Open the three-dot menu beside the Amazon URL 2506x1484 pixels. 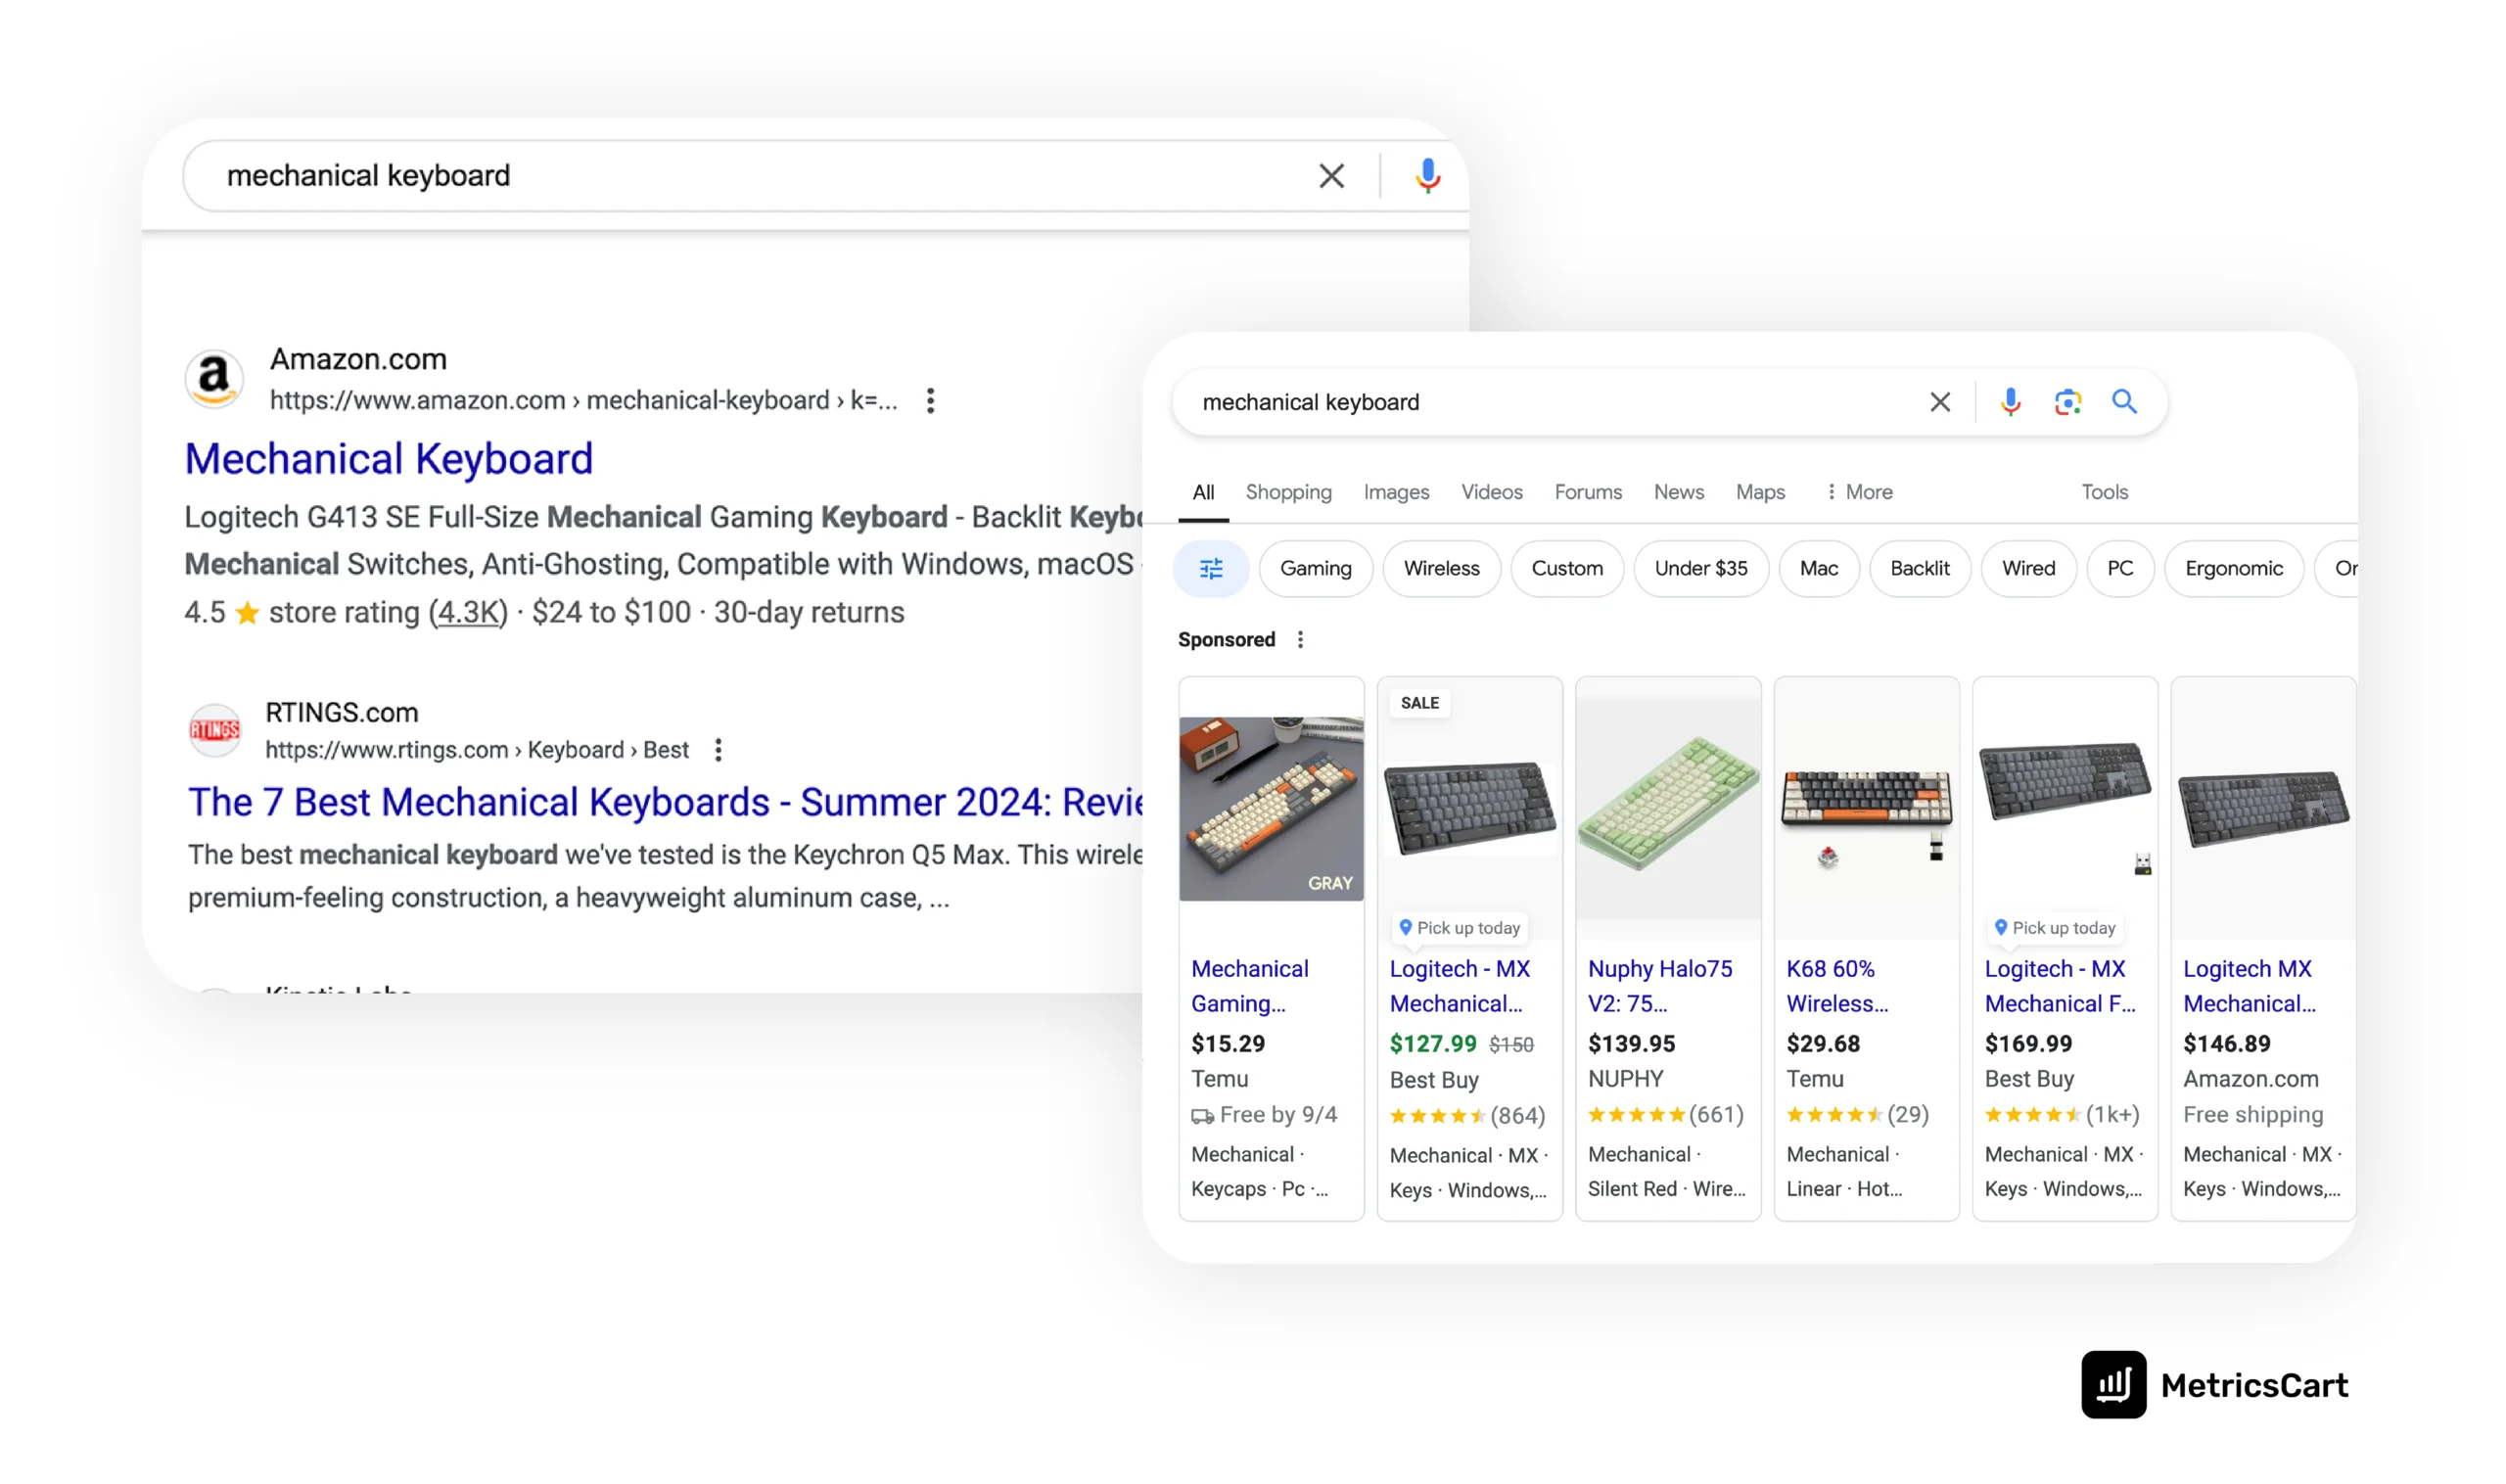930,400
